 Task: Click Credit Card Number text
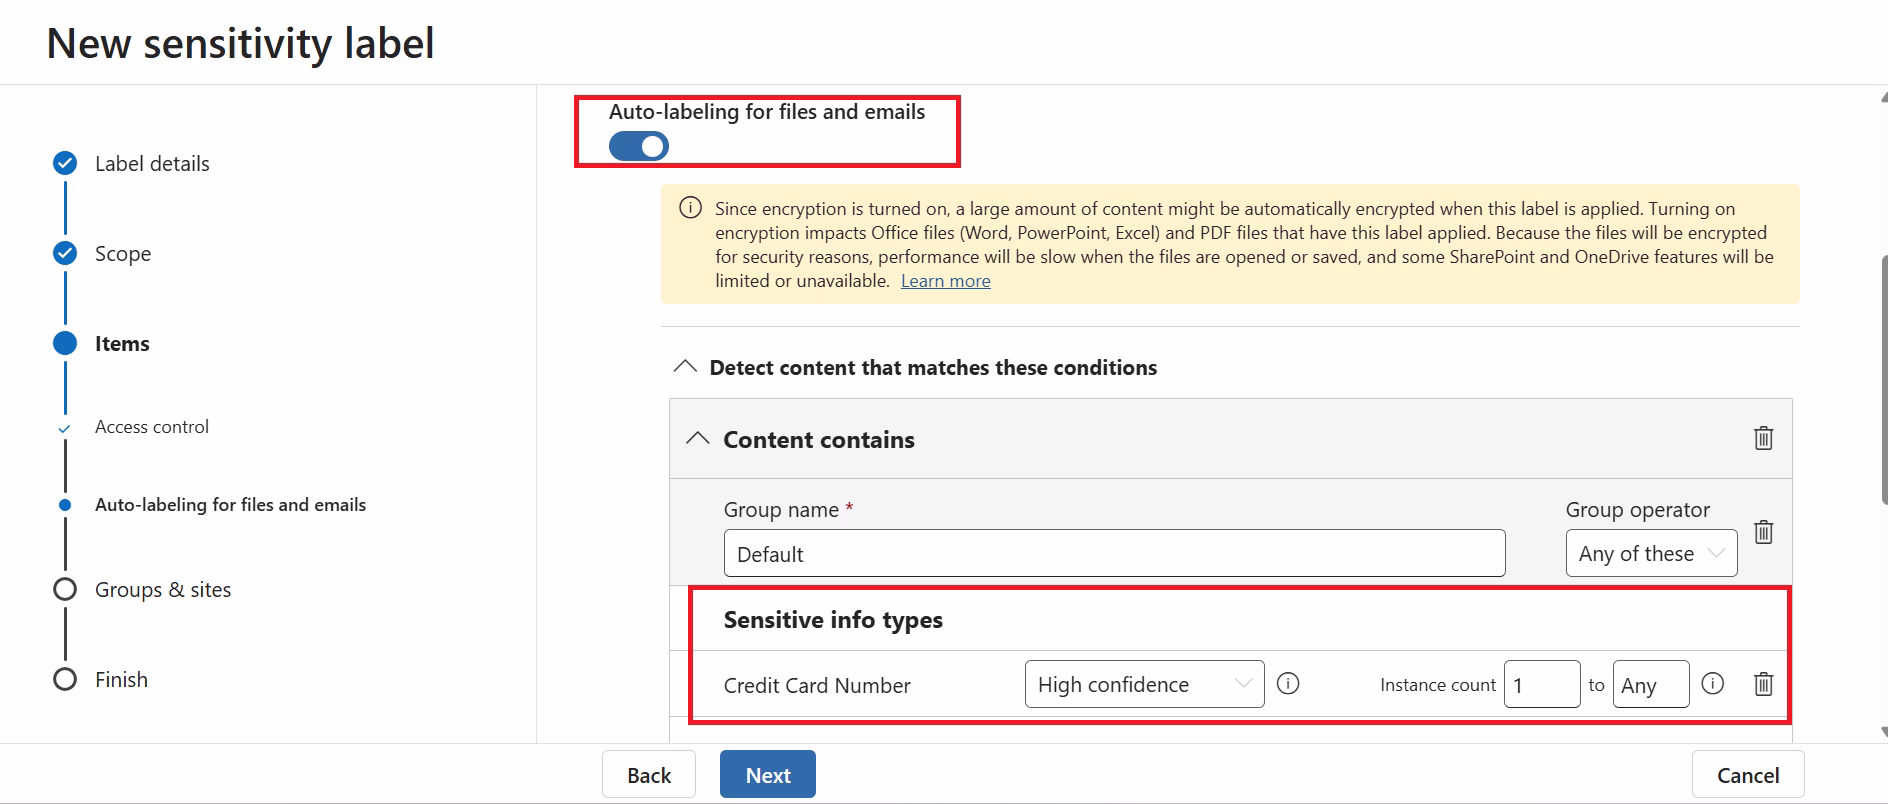pyautogui.click(x=817, y=686)
